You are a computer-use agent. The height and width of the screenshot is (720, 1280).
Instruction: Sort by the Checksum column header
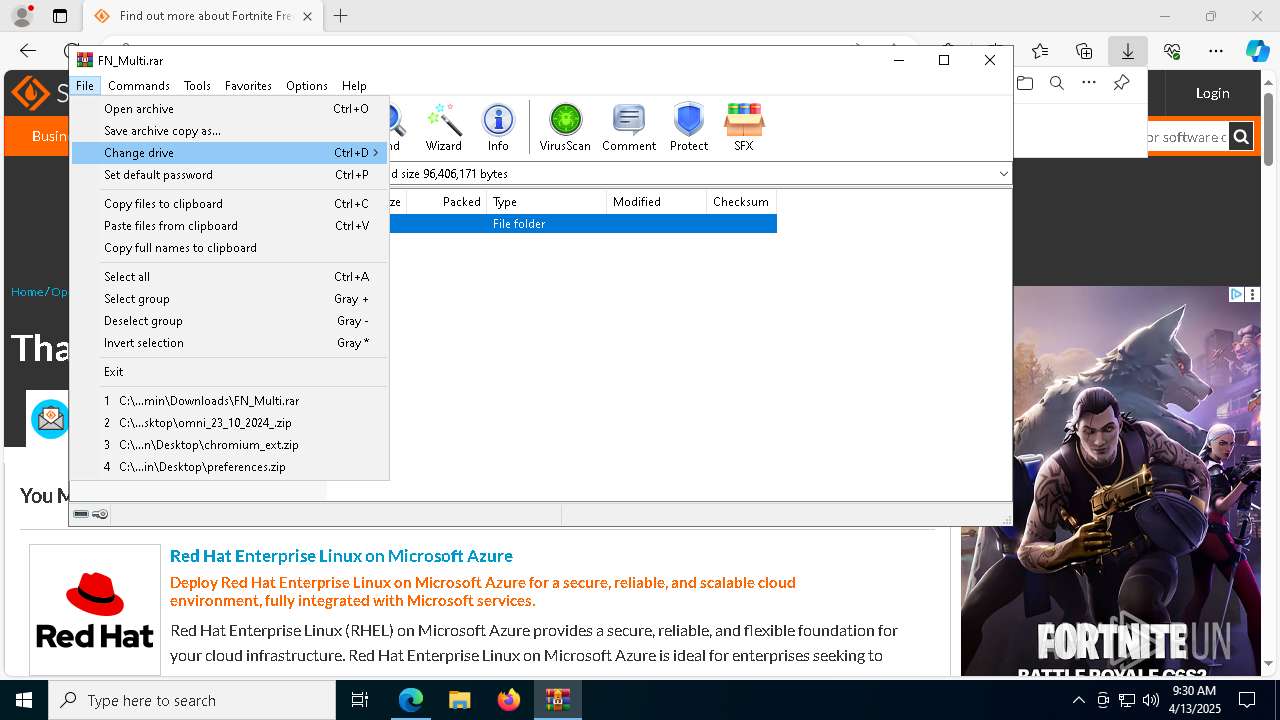(741, 202)
